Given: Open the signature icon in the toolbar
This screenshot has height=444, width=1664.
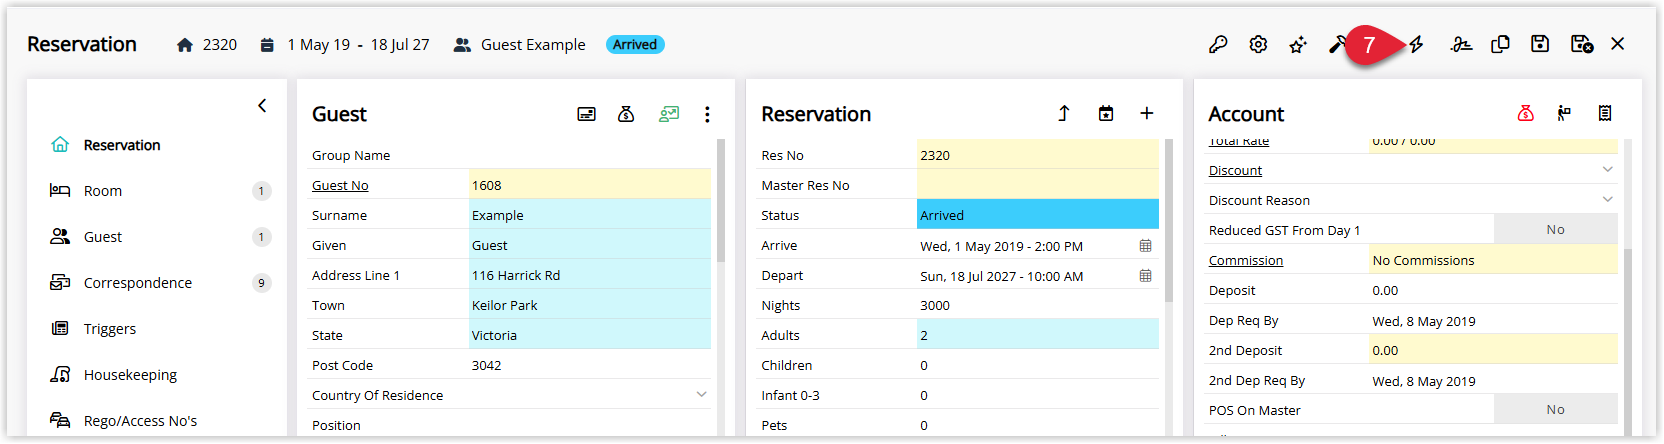Looking at the screenshot, I should tap(1461, 44).
